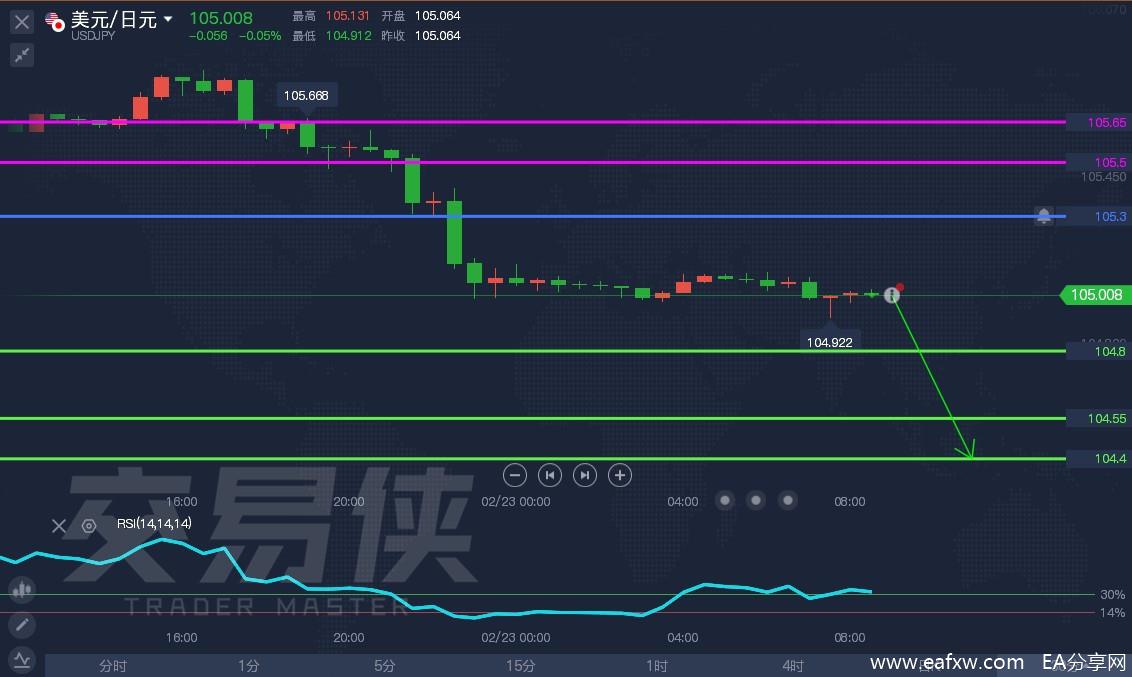Switch to the 分时 timeframe tab
Image resolution: width=1132 pixels, height=677 pixels.
tap(113, 665)
